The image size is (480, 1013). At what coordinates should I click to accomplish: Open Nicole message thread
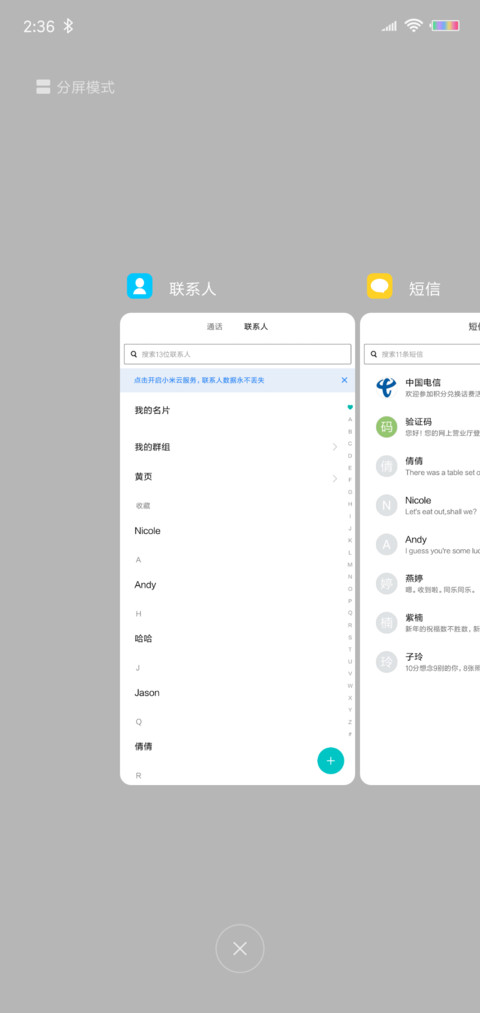pos(422,505)
